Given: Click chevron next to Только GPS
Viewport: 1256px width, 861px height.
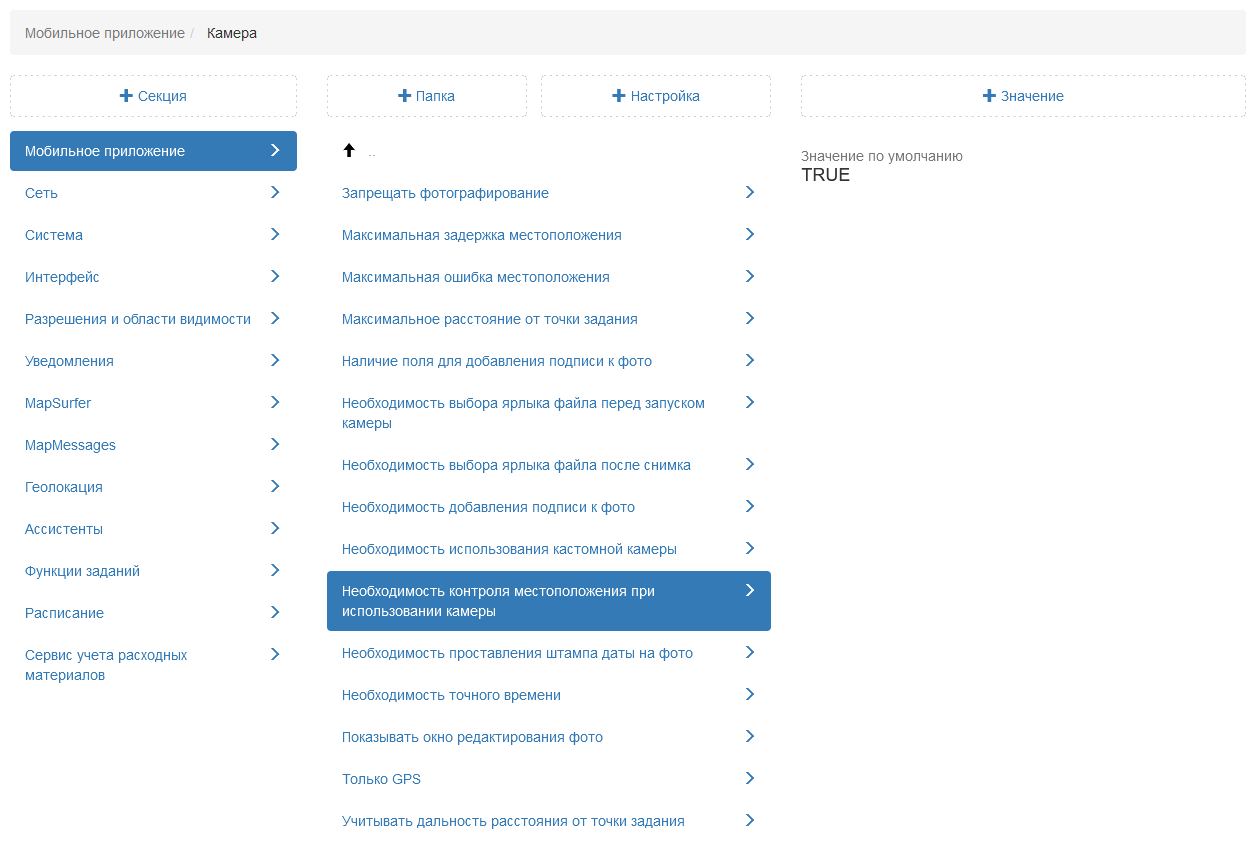Looking at the screenshot, I should coord(750,778).
